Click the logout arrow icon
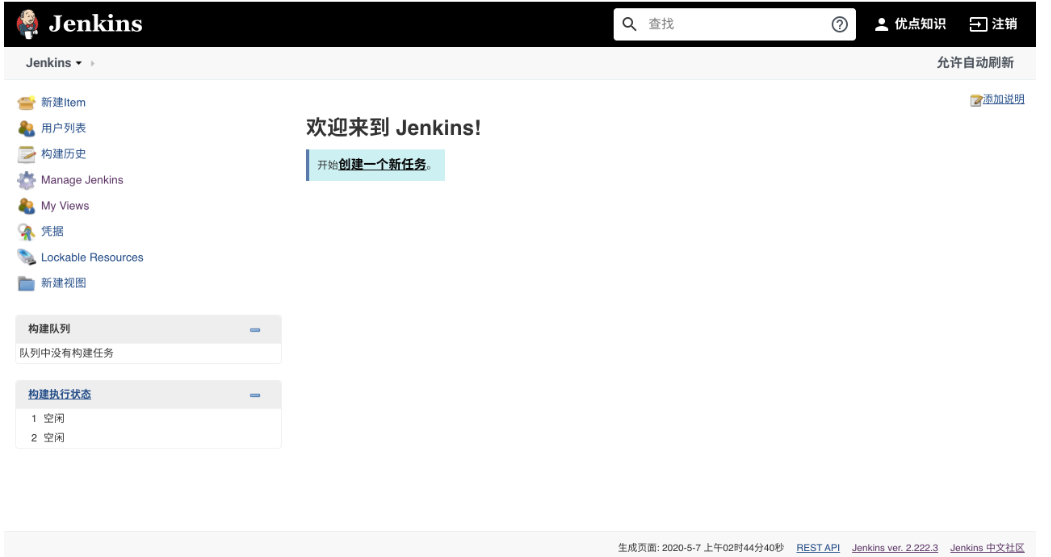Screen dimensions: 1051x557 coord(978,24)
